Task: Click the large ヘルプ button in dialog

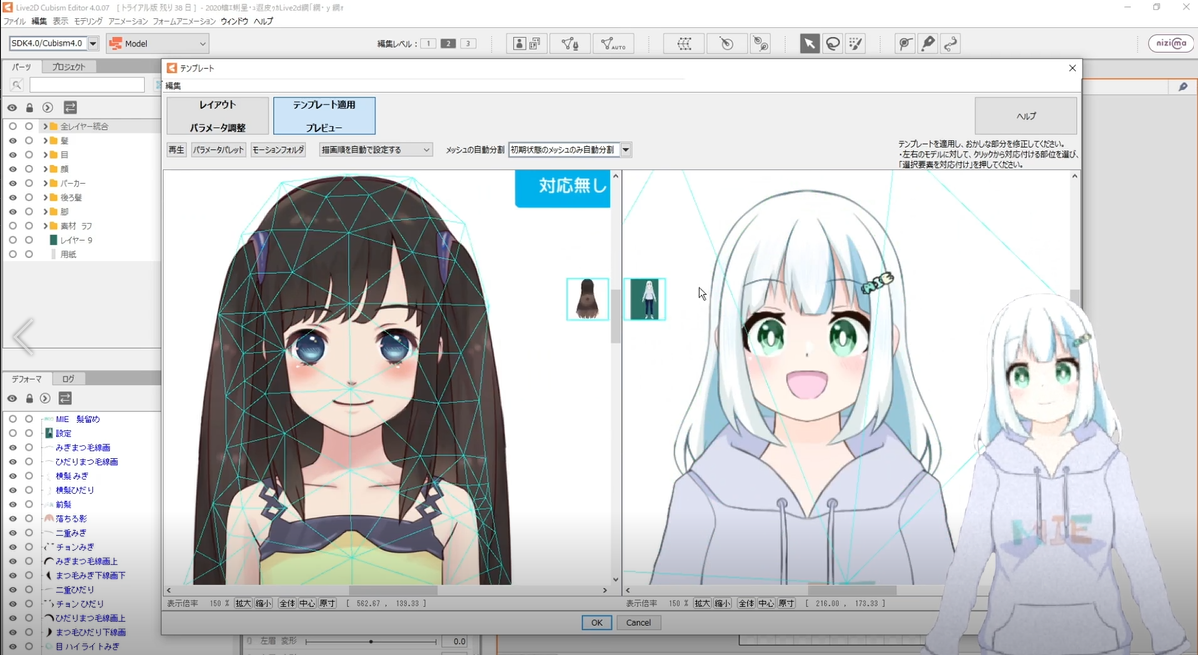Action: pyautogui.click(x=1025, y=116)
